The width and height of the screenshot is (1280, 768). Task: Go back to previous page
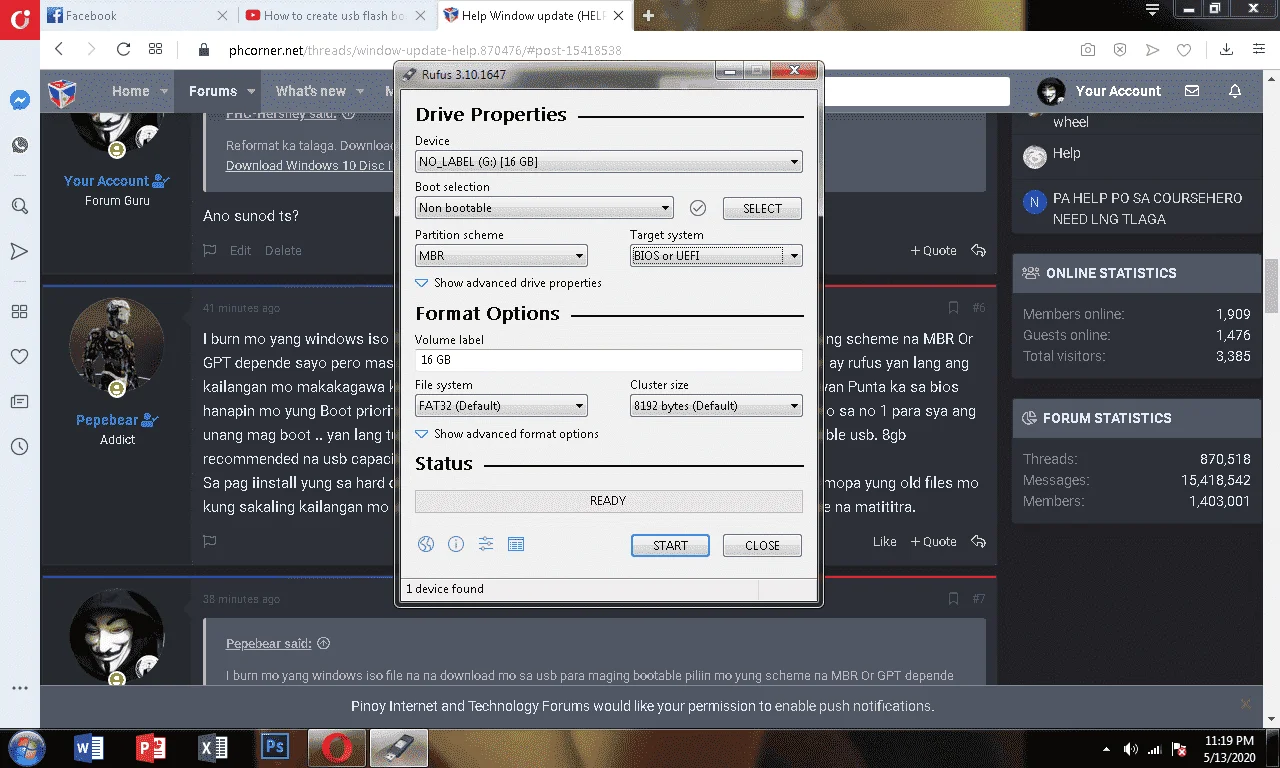59,49
